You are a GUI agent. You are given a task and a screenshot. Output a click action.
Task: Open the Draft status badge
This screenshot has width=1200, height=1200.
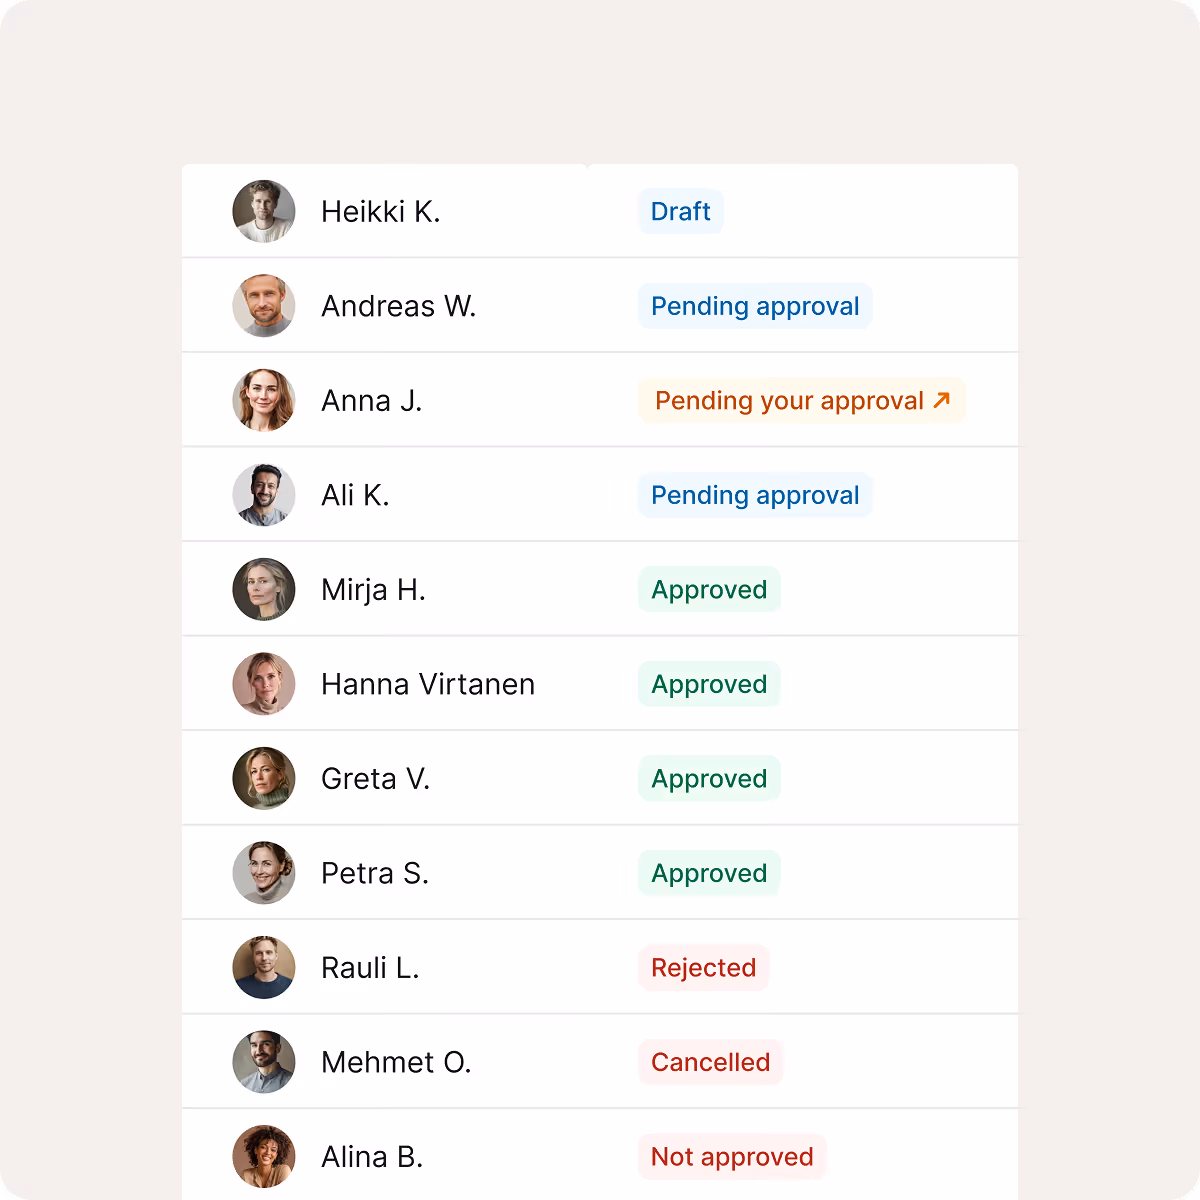click(680, 211)
